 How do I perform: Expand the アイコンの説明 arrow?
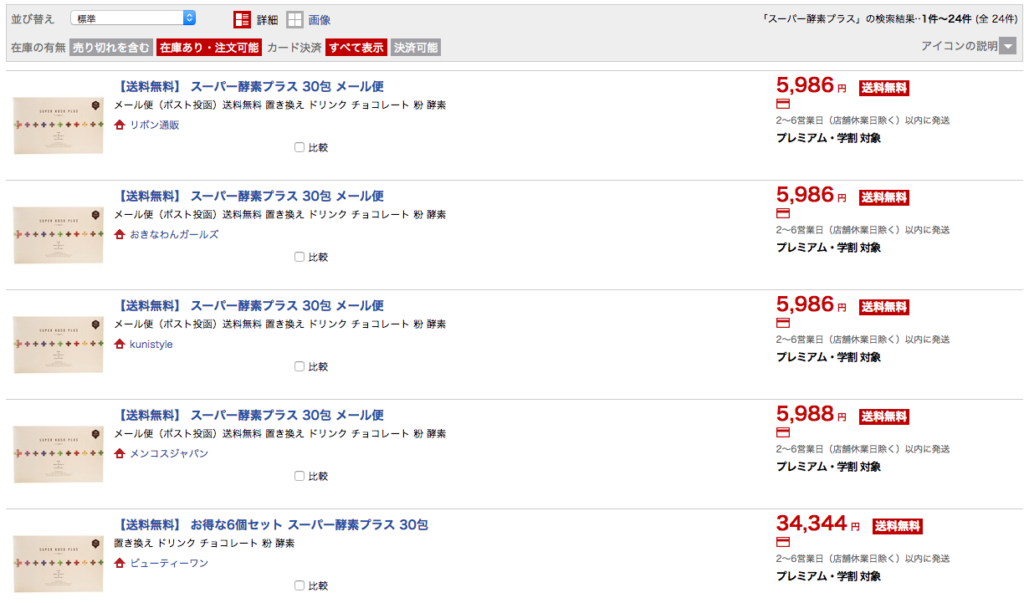coord(1007,46)
